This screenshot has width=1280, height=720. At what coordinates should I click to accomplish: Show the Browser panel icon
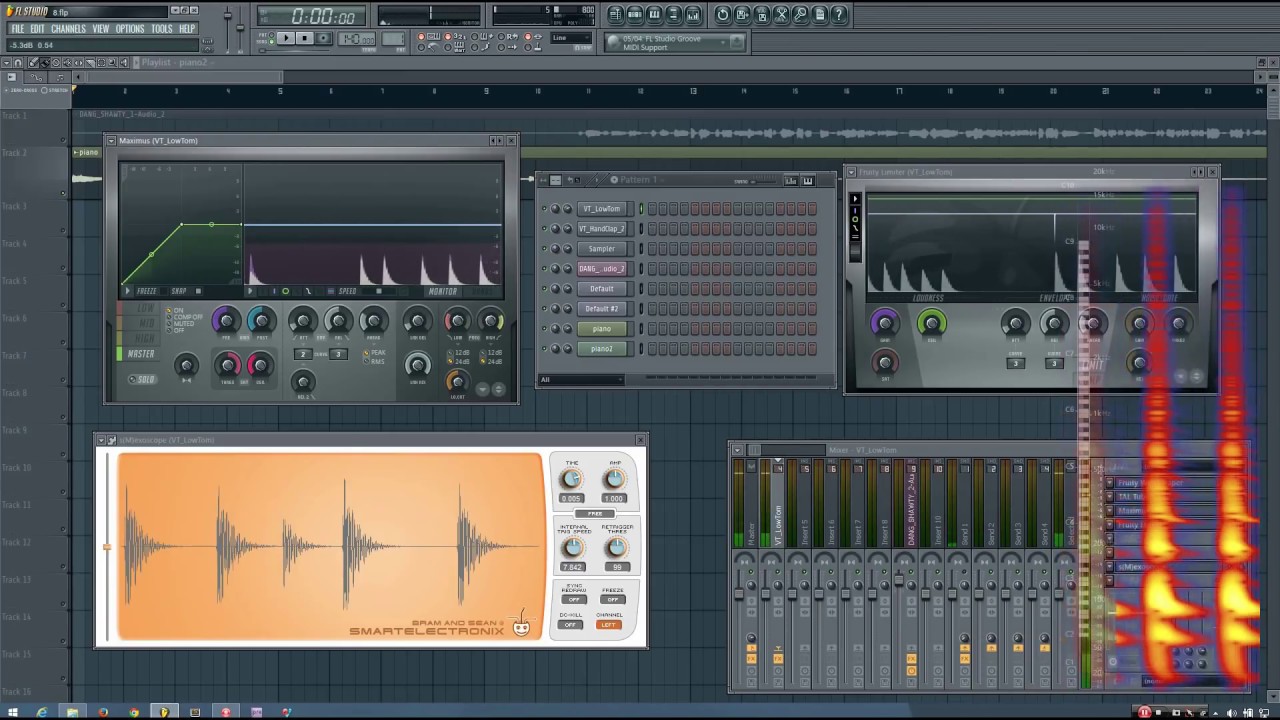673,14
